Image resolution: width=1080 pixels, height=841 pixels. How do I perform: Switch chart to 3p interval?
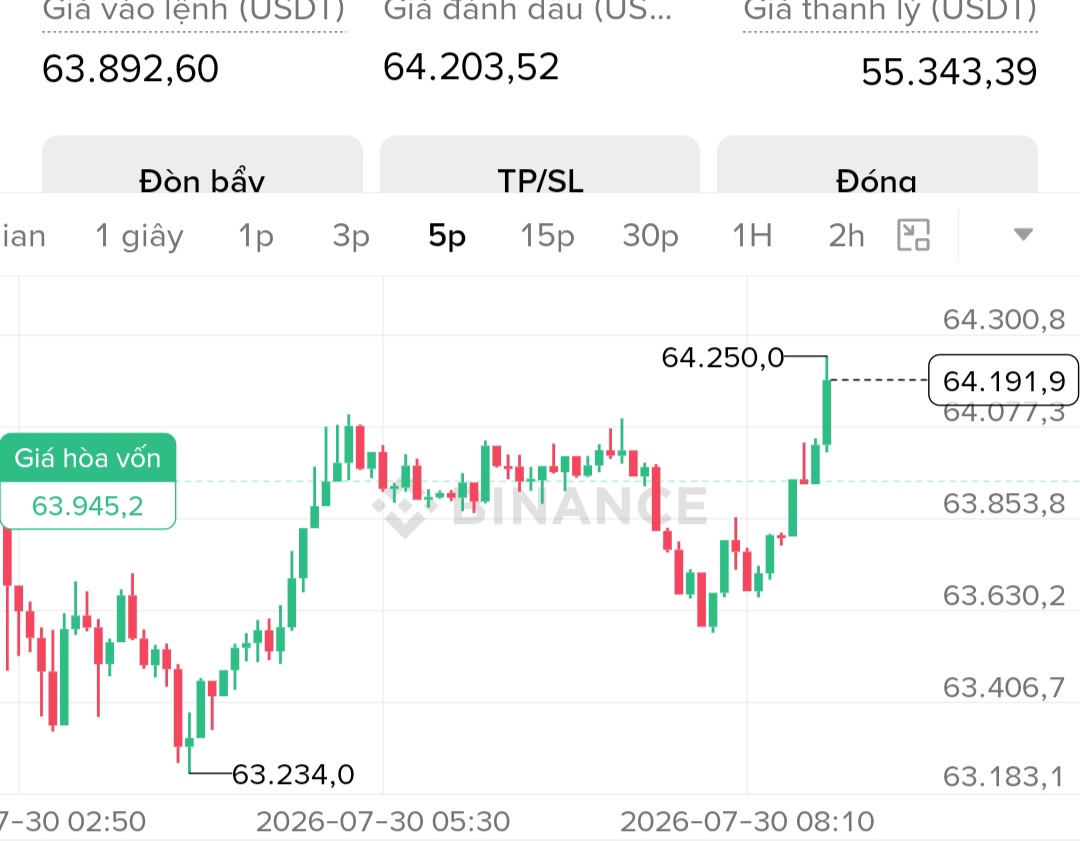(351, 236)
